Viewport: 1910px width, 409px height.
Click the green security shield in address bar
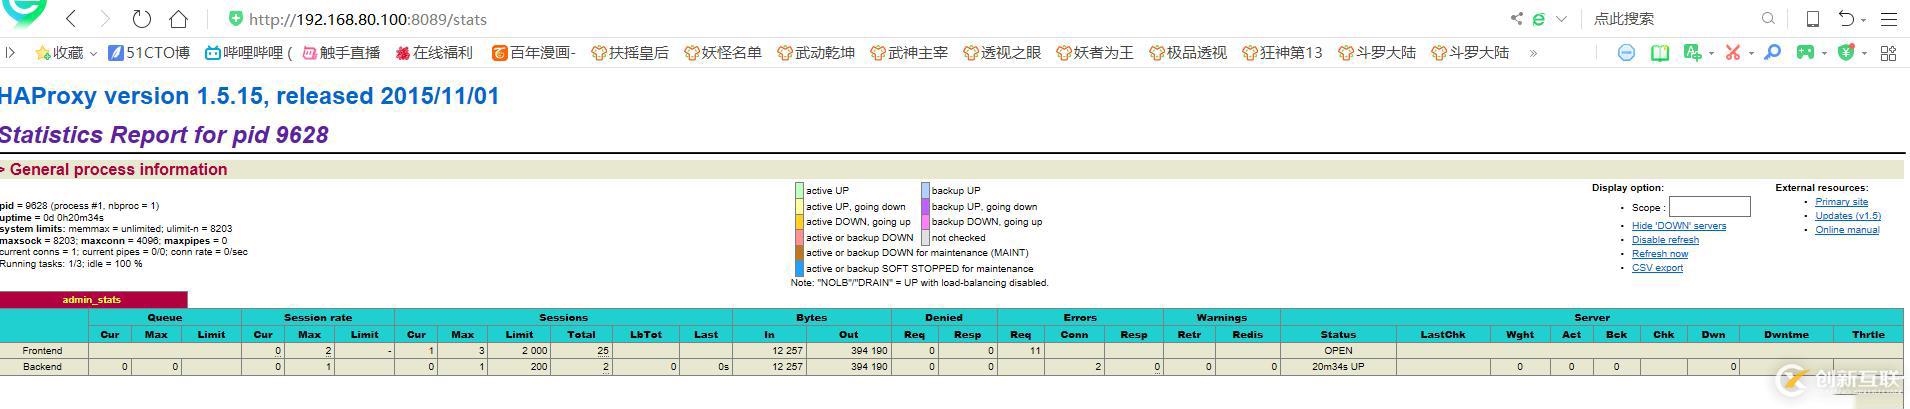coord(236,18)
